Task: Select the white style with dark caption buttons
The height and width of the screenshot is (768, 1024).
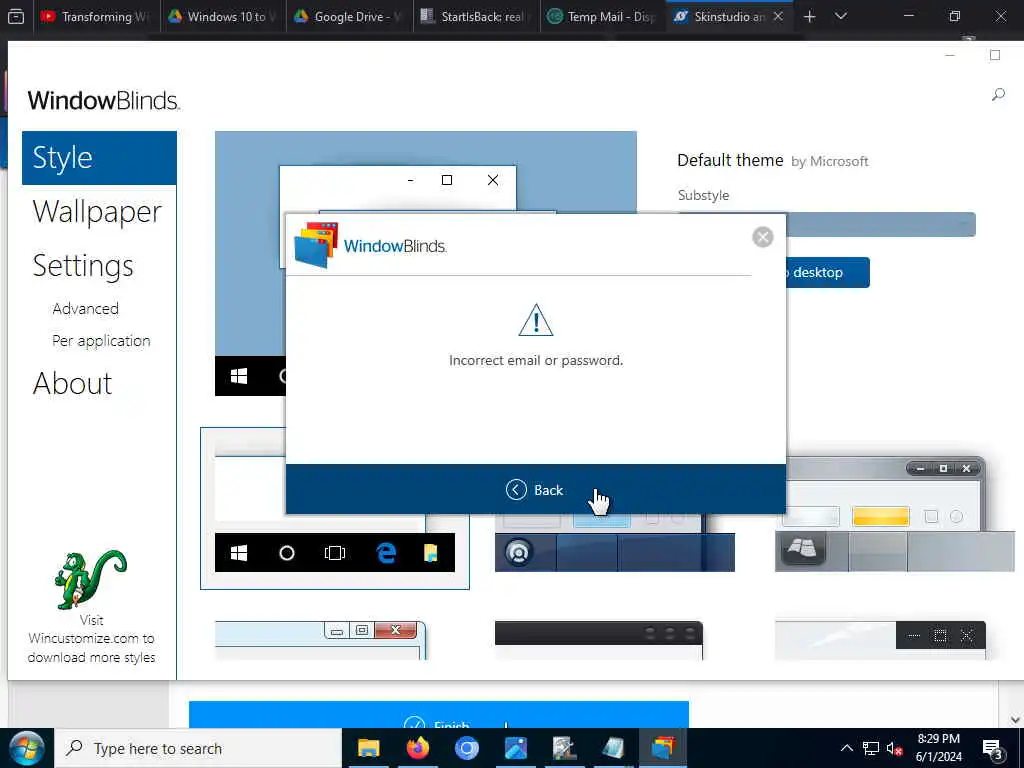Action: click(880, 640)
